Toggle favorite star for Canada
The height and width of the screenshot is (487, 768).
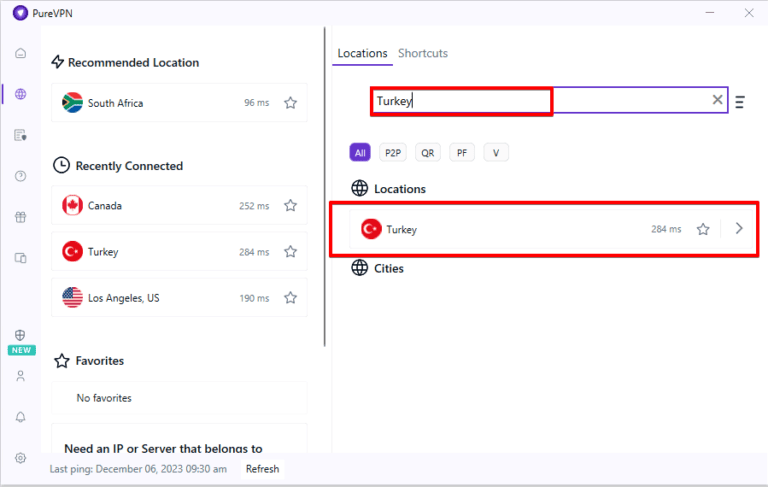[290, 206]
